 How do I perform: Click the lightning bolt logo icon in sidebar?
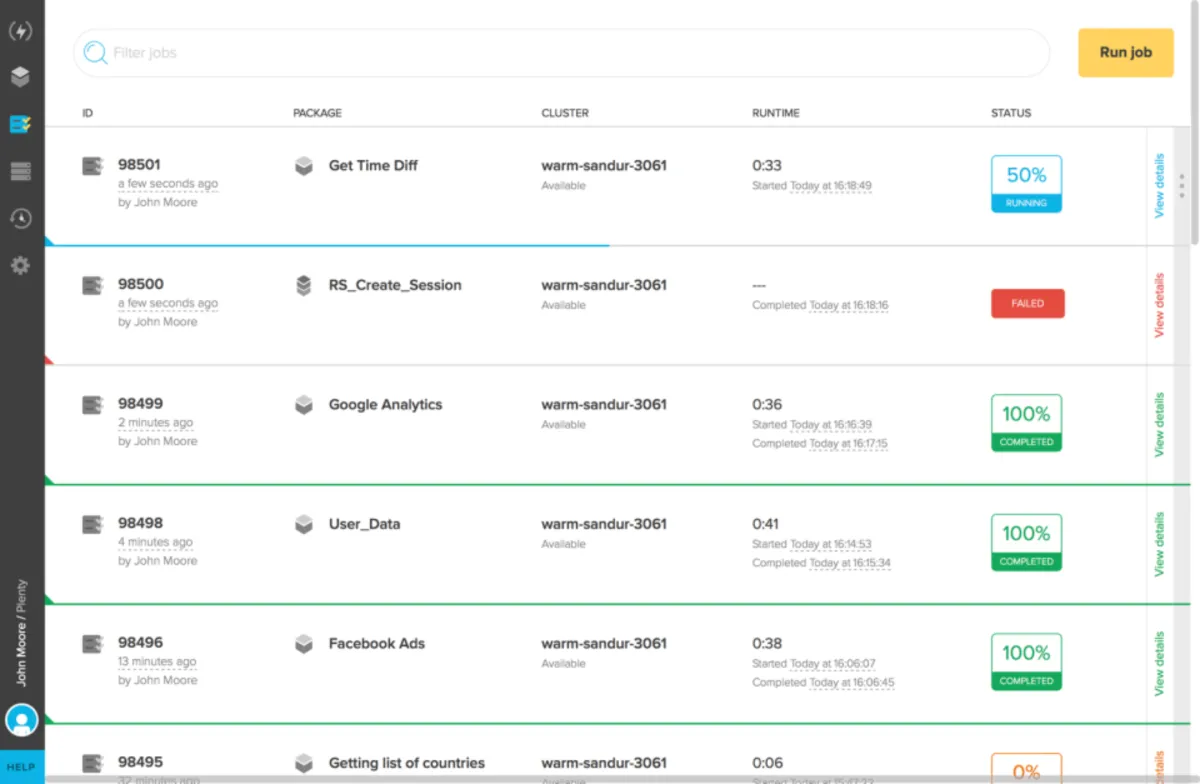(x=21, y=31)
